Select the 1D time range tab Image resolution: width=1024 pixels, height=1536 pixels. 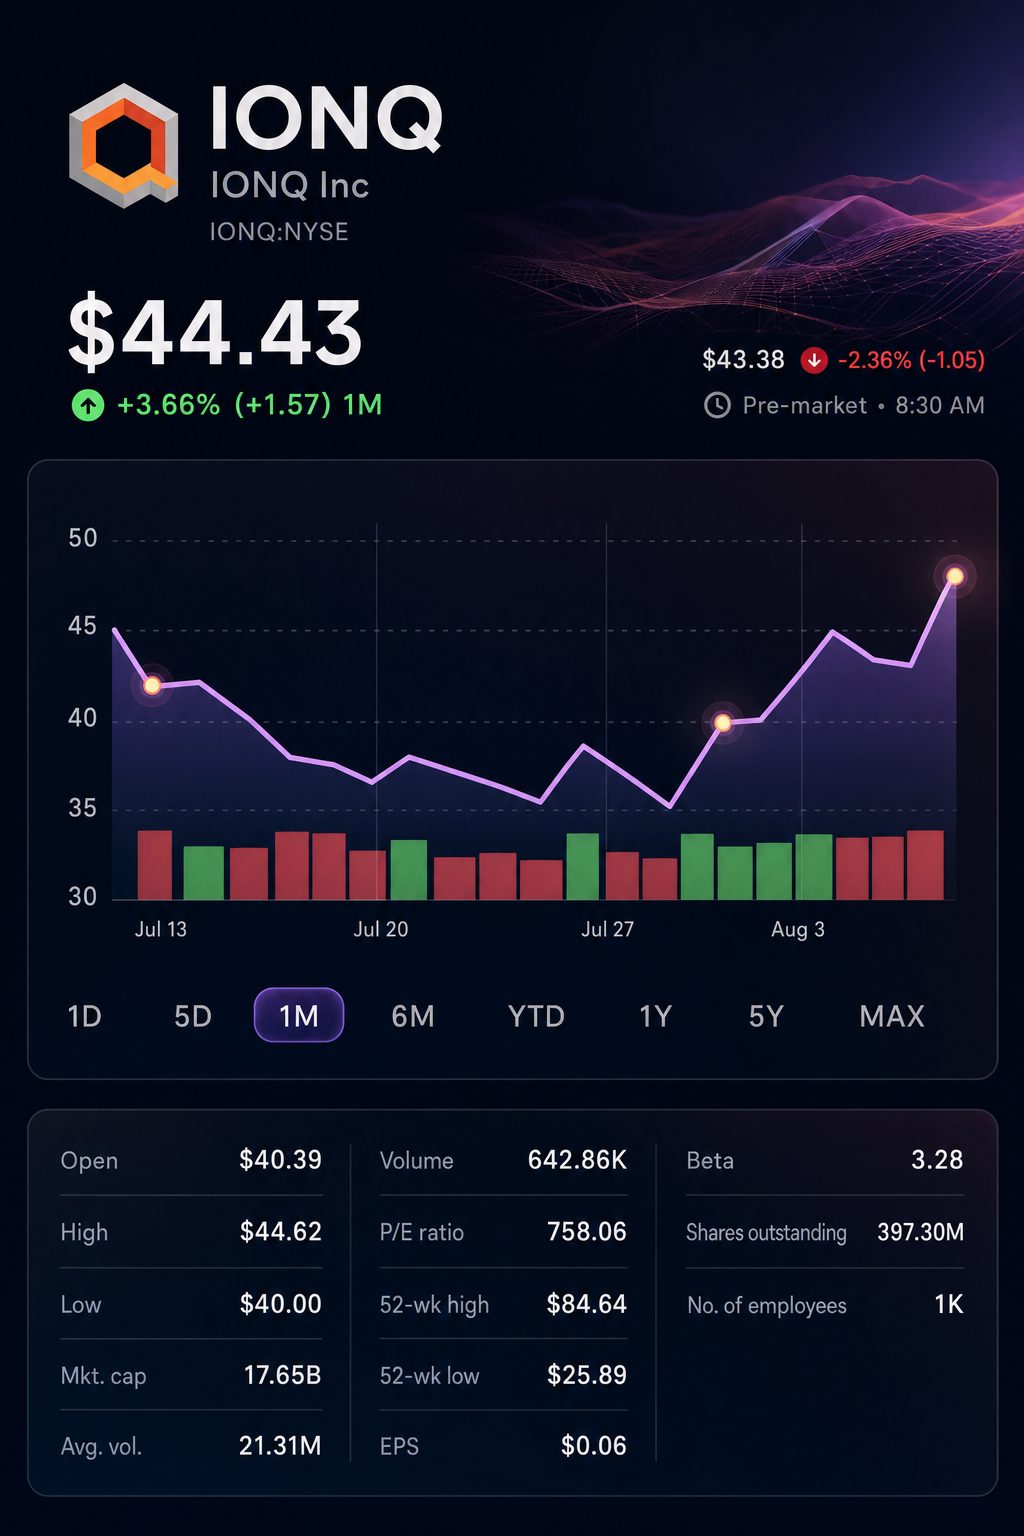(84, 1016)
